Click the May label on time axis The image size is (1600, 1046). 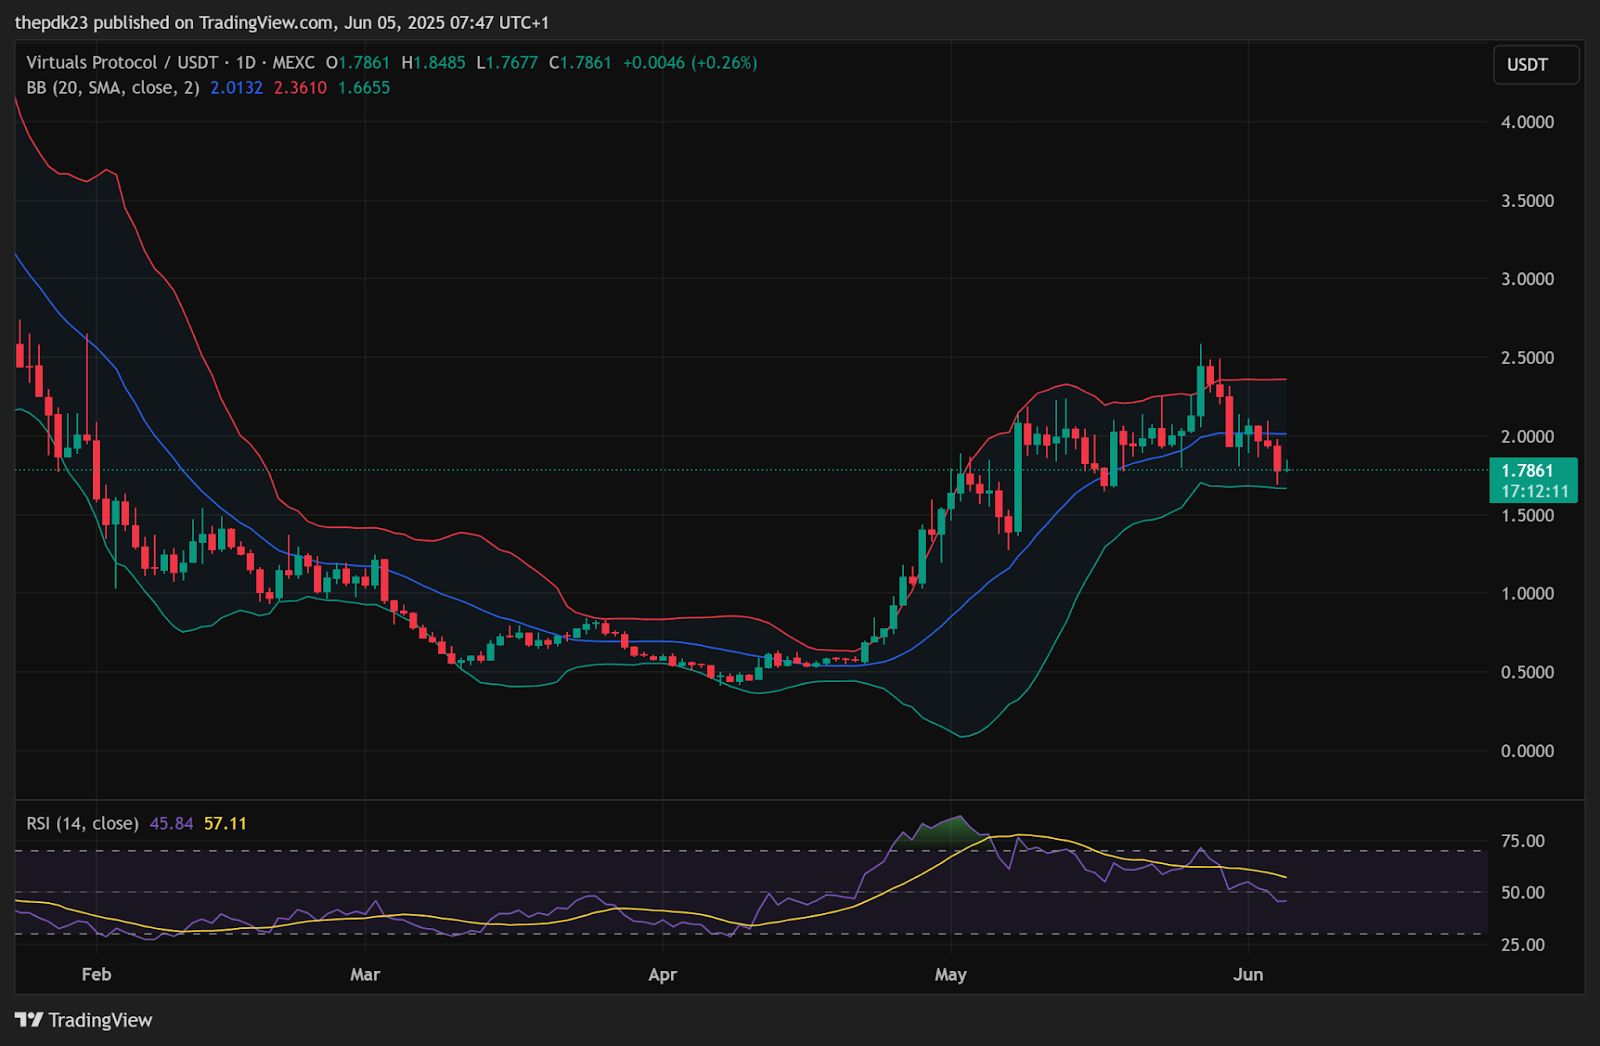pos(950,974)
